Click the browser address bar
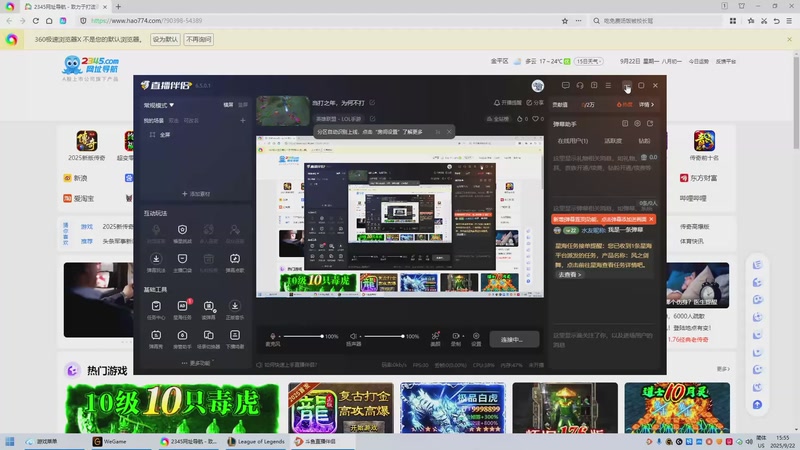800x450 pixels. point(316,21)
